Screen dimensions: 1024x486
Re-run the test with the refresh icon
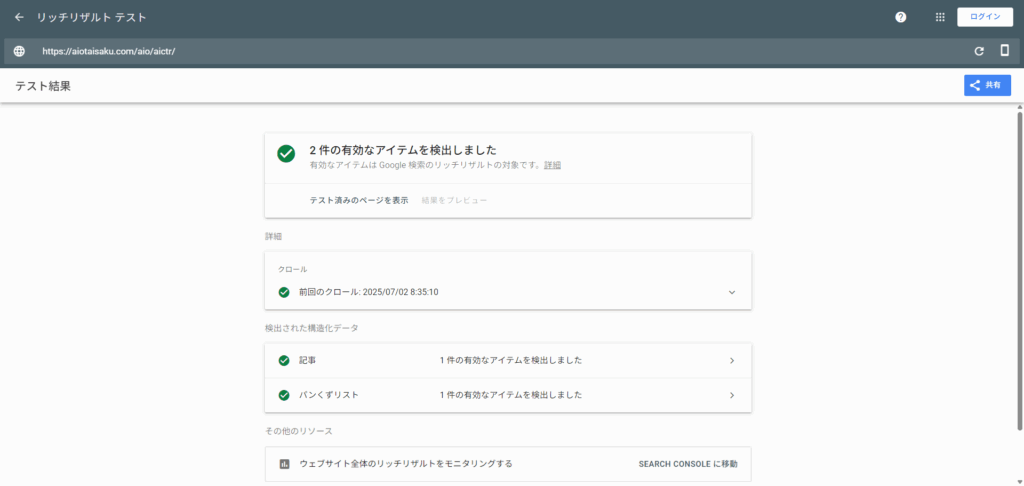(x=979, y=51)
